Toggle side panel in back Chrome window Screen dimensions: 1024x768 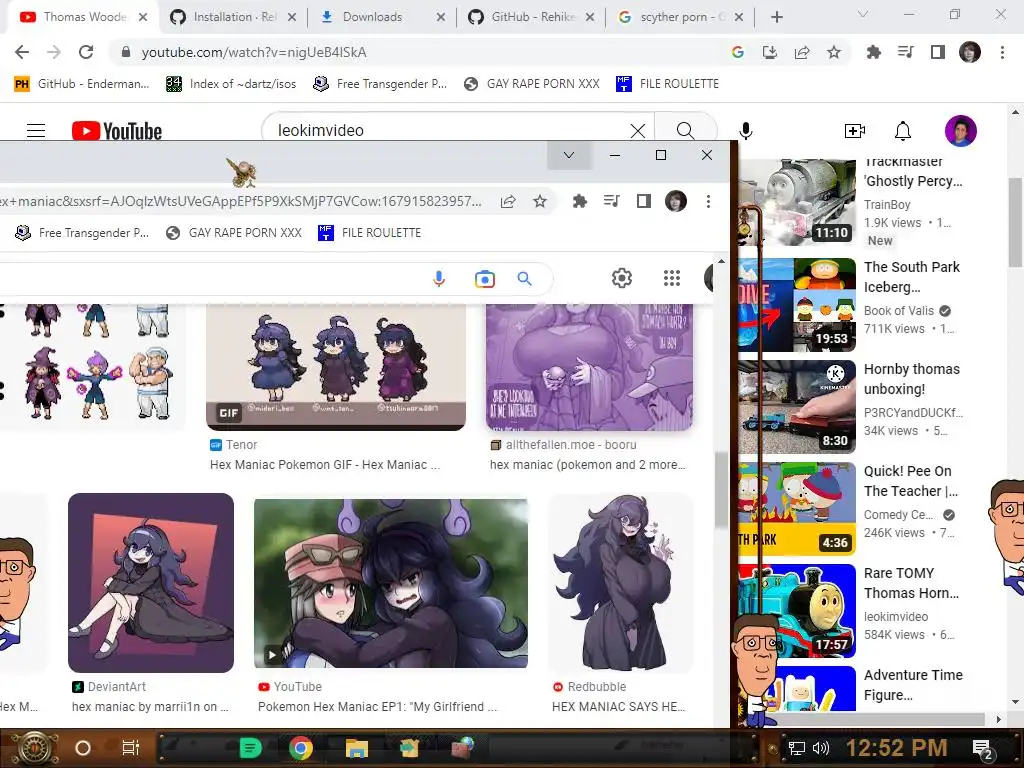(937, 52)
